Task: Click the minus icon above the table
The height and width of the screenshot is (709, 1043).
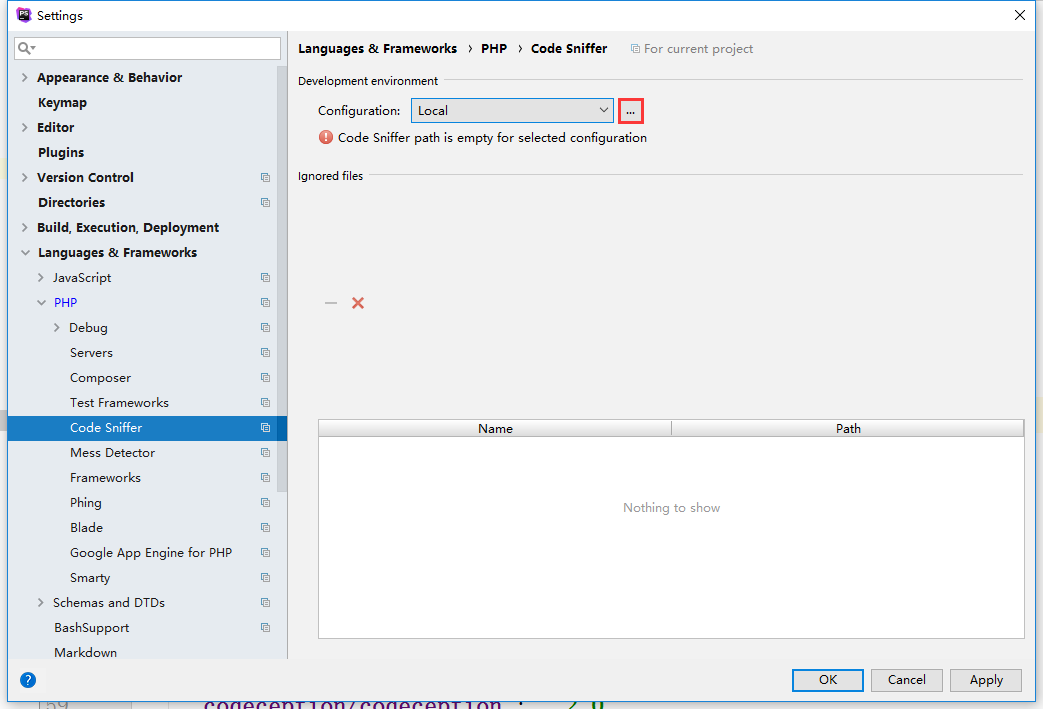Action: click(x=331, y=303)
